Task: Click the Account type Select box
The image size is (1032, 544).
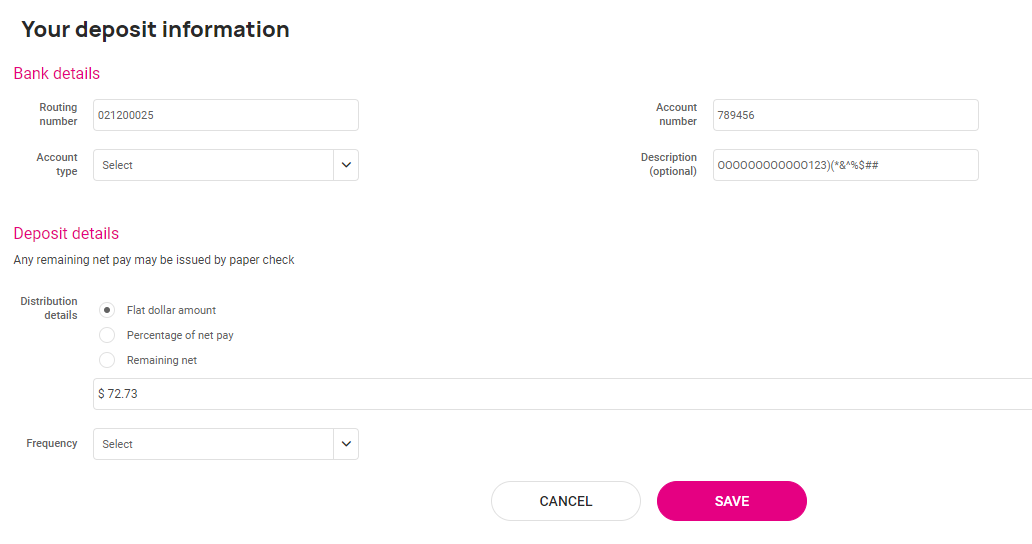Action: [x=226, y=165]
